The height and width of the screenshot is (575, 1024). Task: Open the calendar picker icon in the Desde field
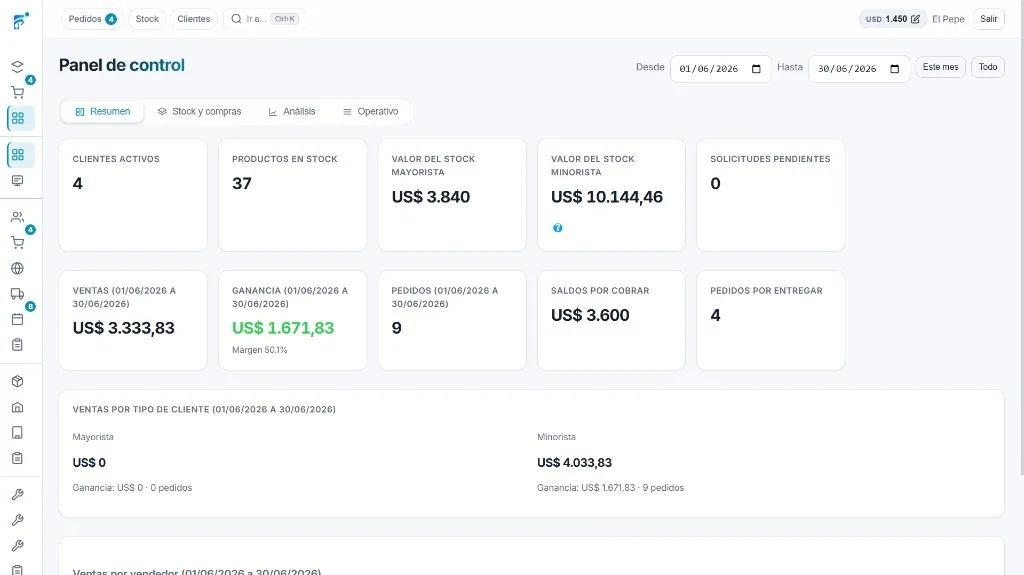coord(756,69)
